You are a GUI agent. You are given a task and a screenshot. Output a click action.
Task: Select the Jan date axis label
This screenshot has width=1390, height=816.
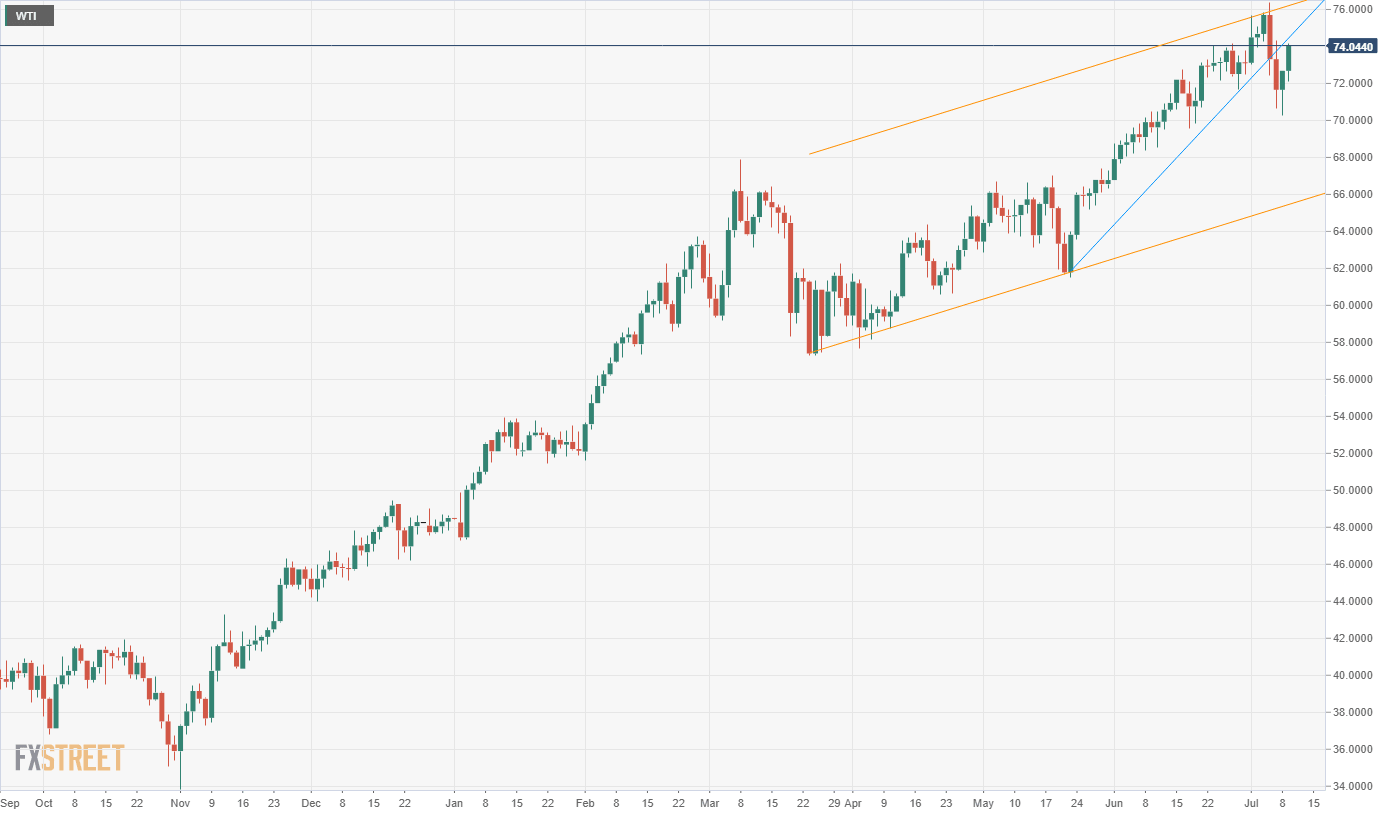coord(453,803)
